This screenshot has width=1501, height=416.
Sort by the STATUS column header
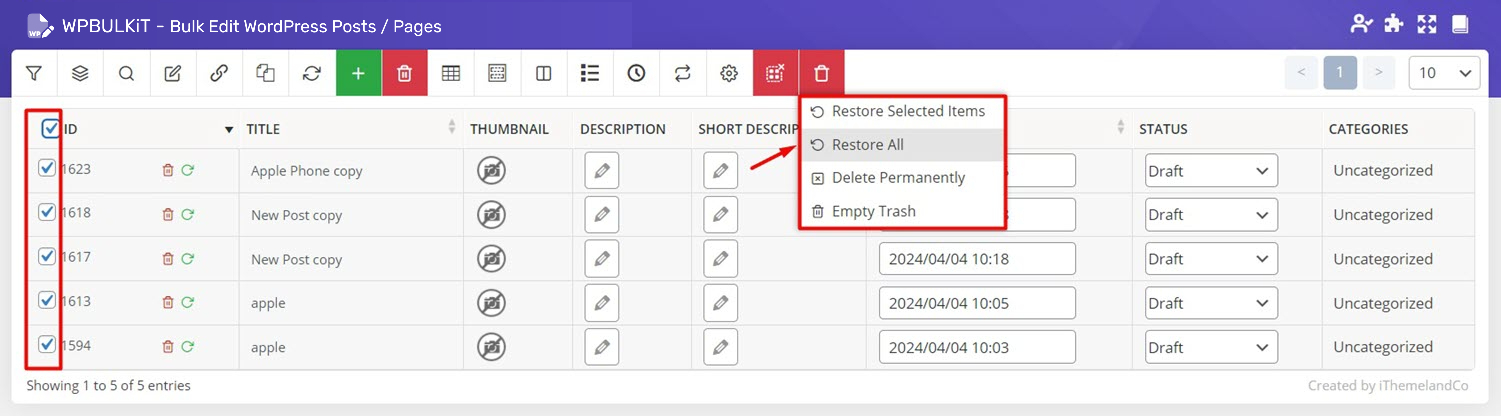point(1163,129)
